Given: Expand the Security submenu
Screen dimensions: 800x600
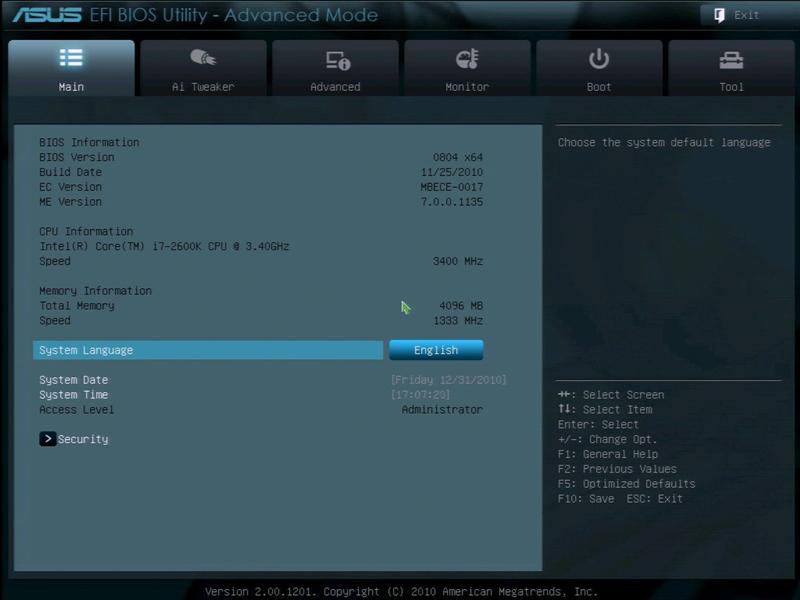Looking at the screenshot, I should 81,439.
